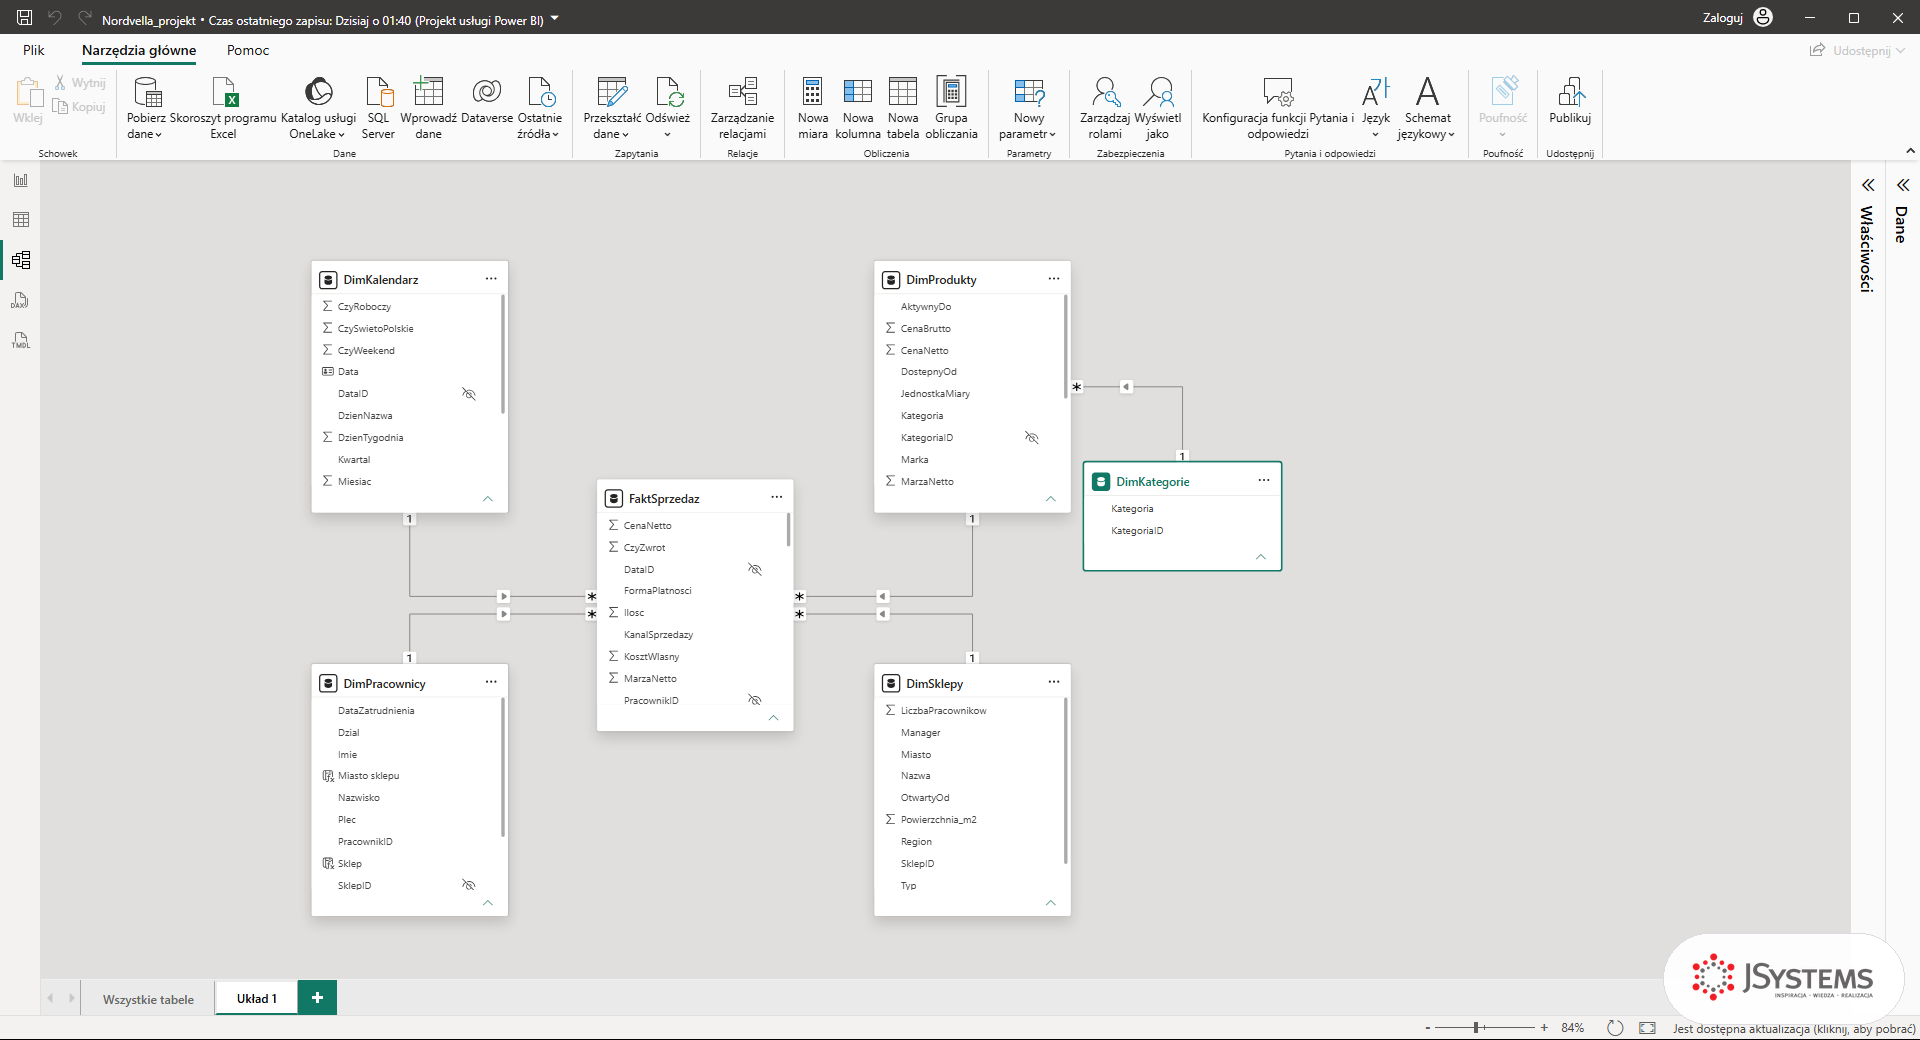Toggle visibility of KategoriaID in DimProdukty
1920x1040 pixels.
(x=1032, y=438)
